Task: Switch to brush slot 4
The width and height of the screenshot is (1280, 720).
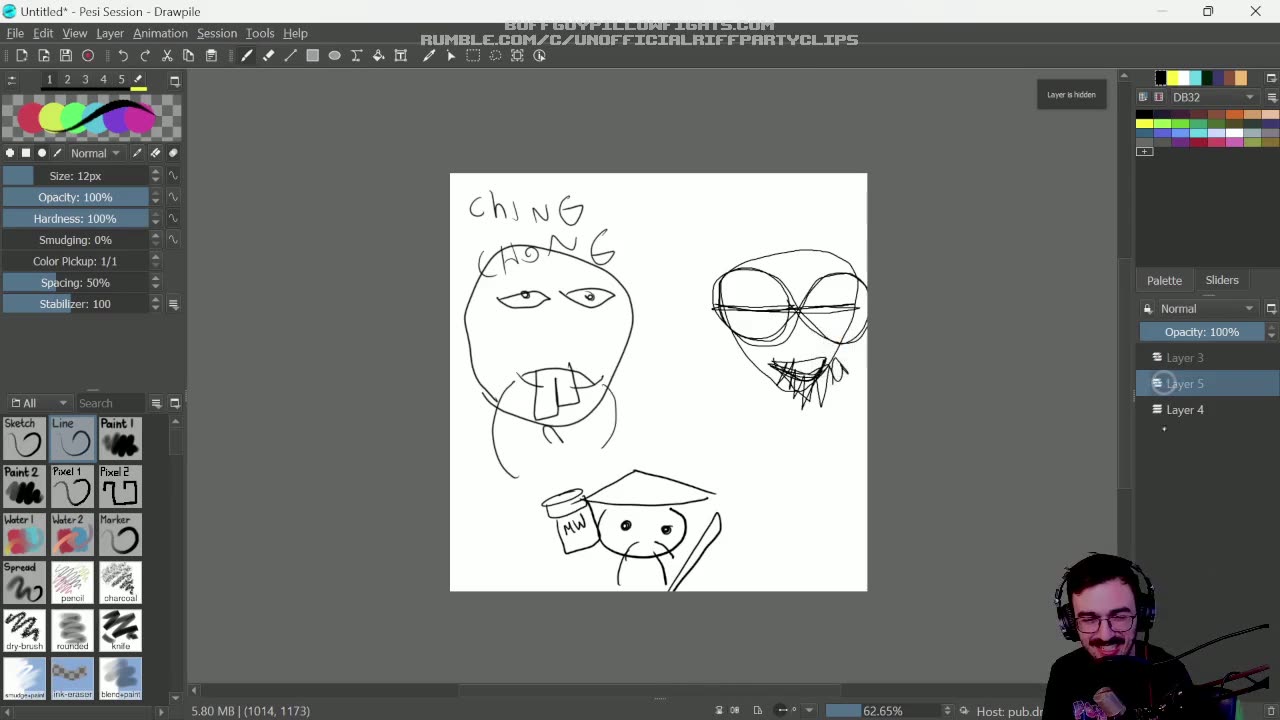Action: coord(103,80)
